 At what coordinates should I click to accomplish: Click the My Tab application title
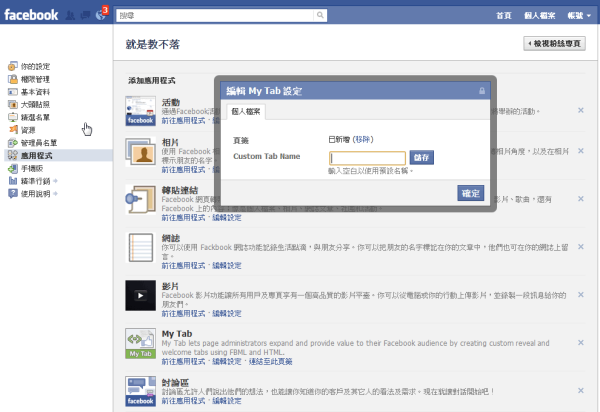click(x=177, y=334)
